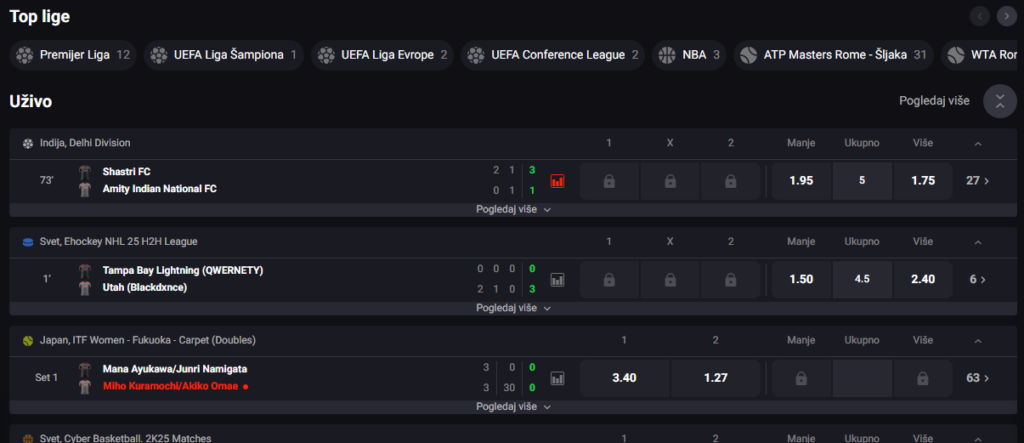
Task: Open statistics icon for Ayukawa/Namigata tennis match
Action: click(557, 378)
